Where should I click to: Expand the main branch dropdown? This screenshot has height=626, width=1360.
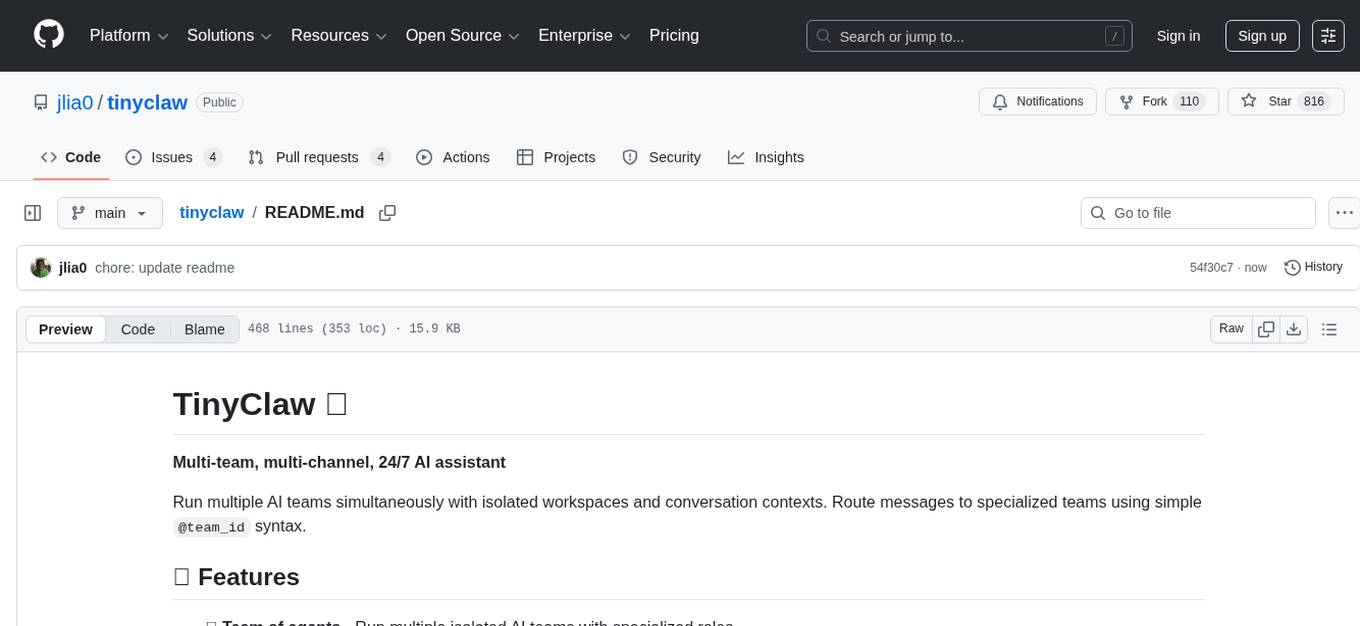[x=109, y=213]
